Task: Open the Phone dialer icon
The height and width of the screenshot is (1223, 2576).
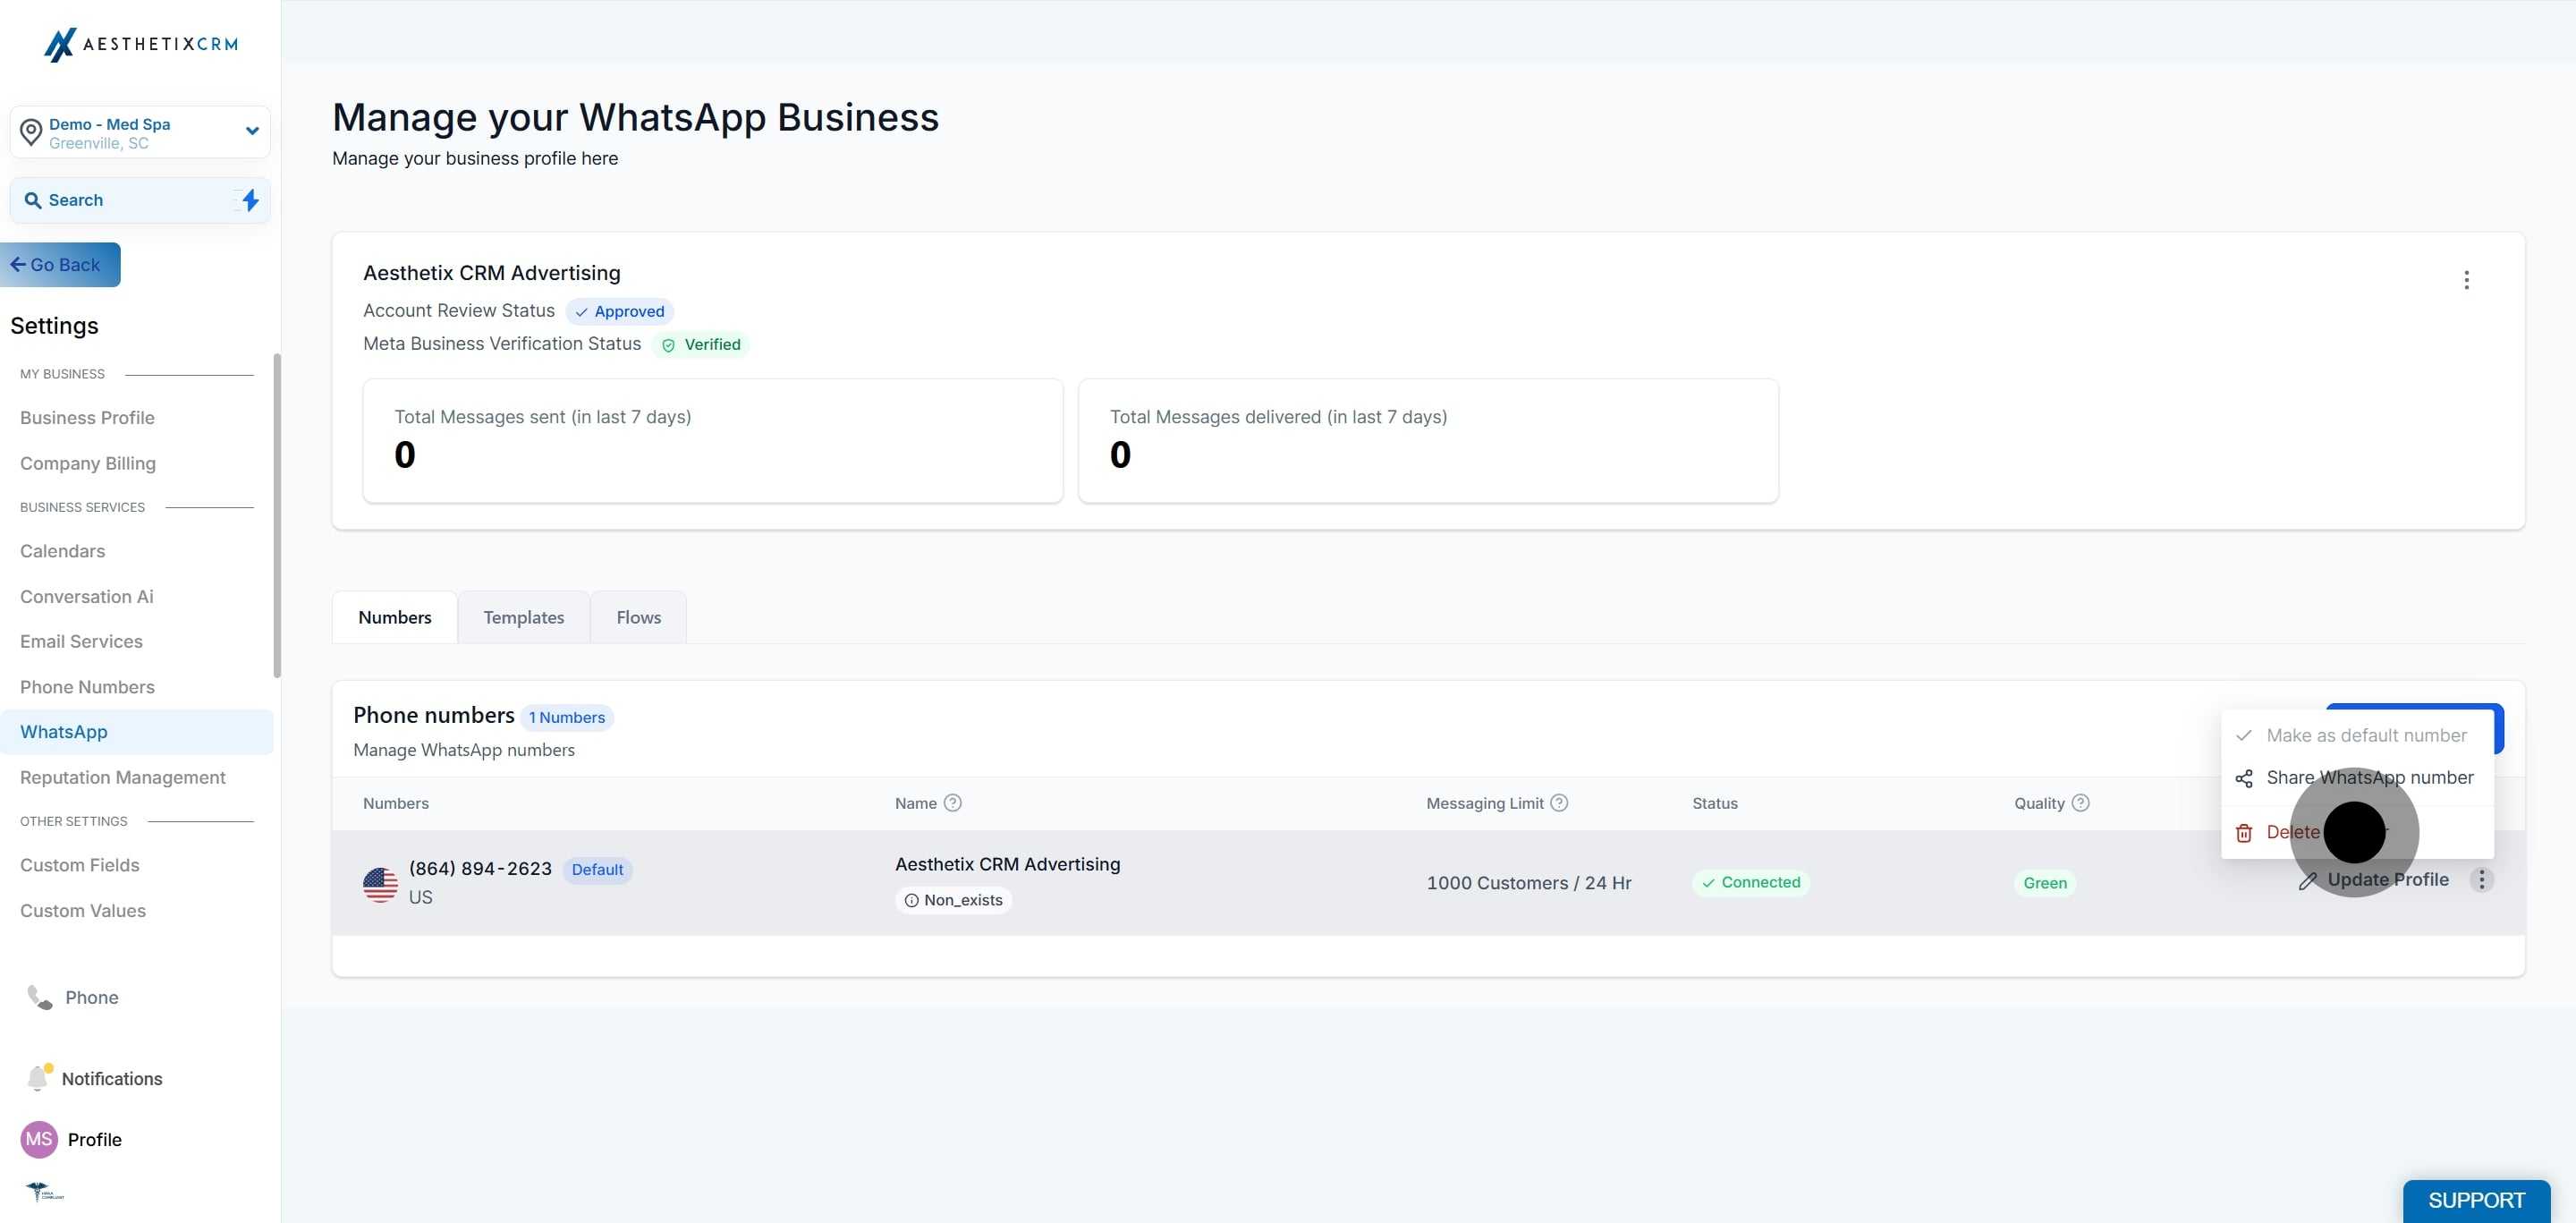Action: tap(40, 997)
